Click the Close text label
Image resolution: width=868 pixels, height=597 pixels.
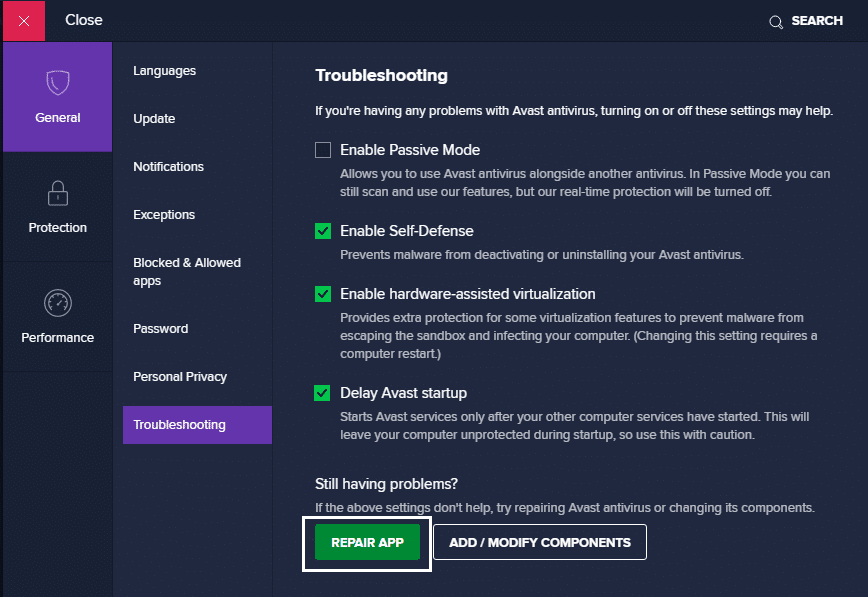tap(84, 20)
